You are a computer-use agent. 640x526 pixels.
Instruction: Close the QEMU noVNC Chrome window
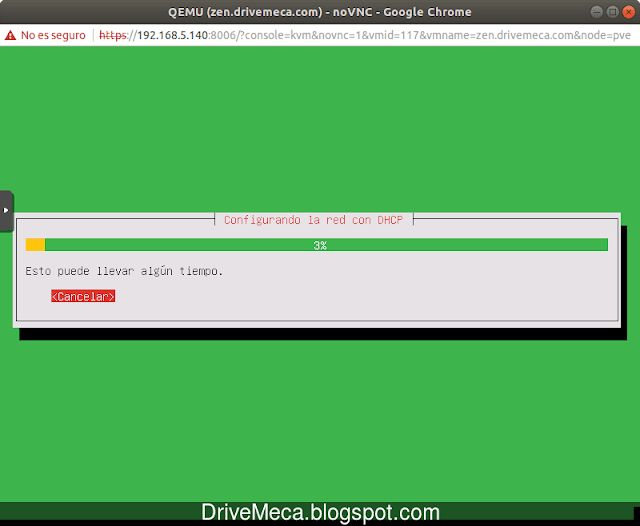pyautogui.click(x=628, y=12)
